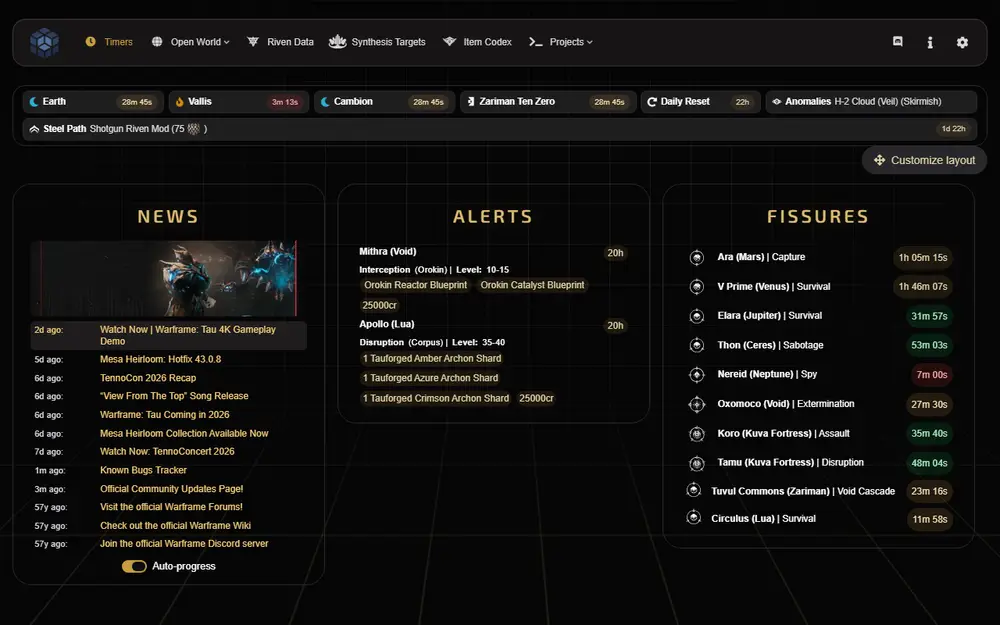Click the Steel Essence icon after 75

[x=194, y=129]
